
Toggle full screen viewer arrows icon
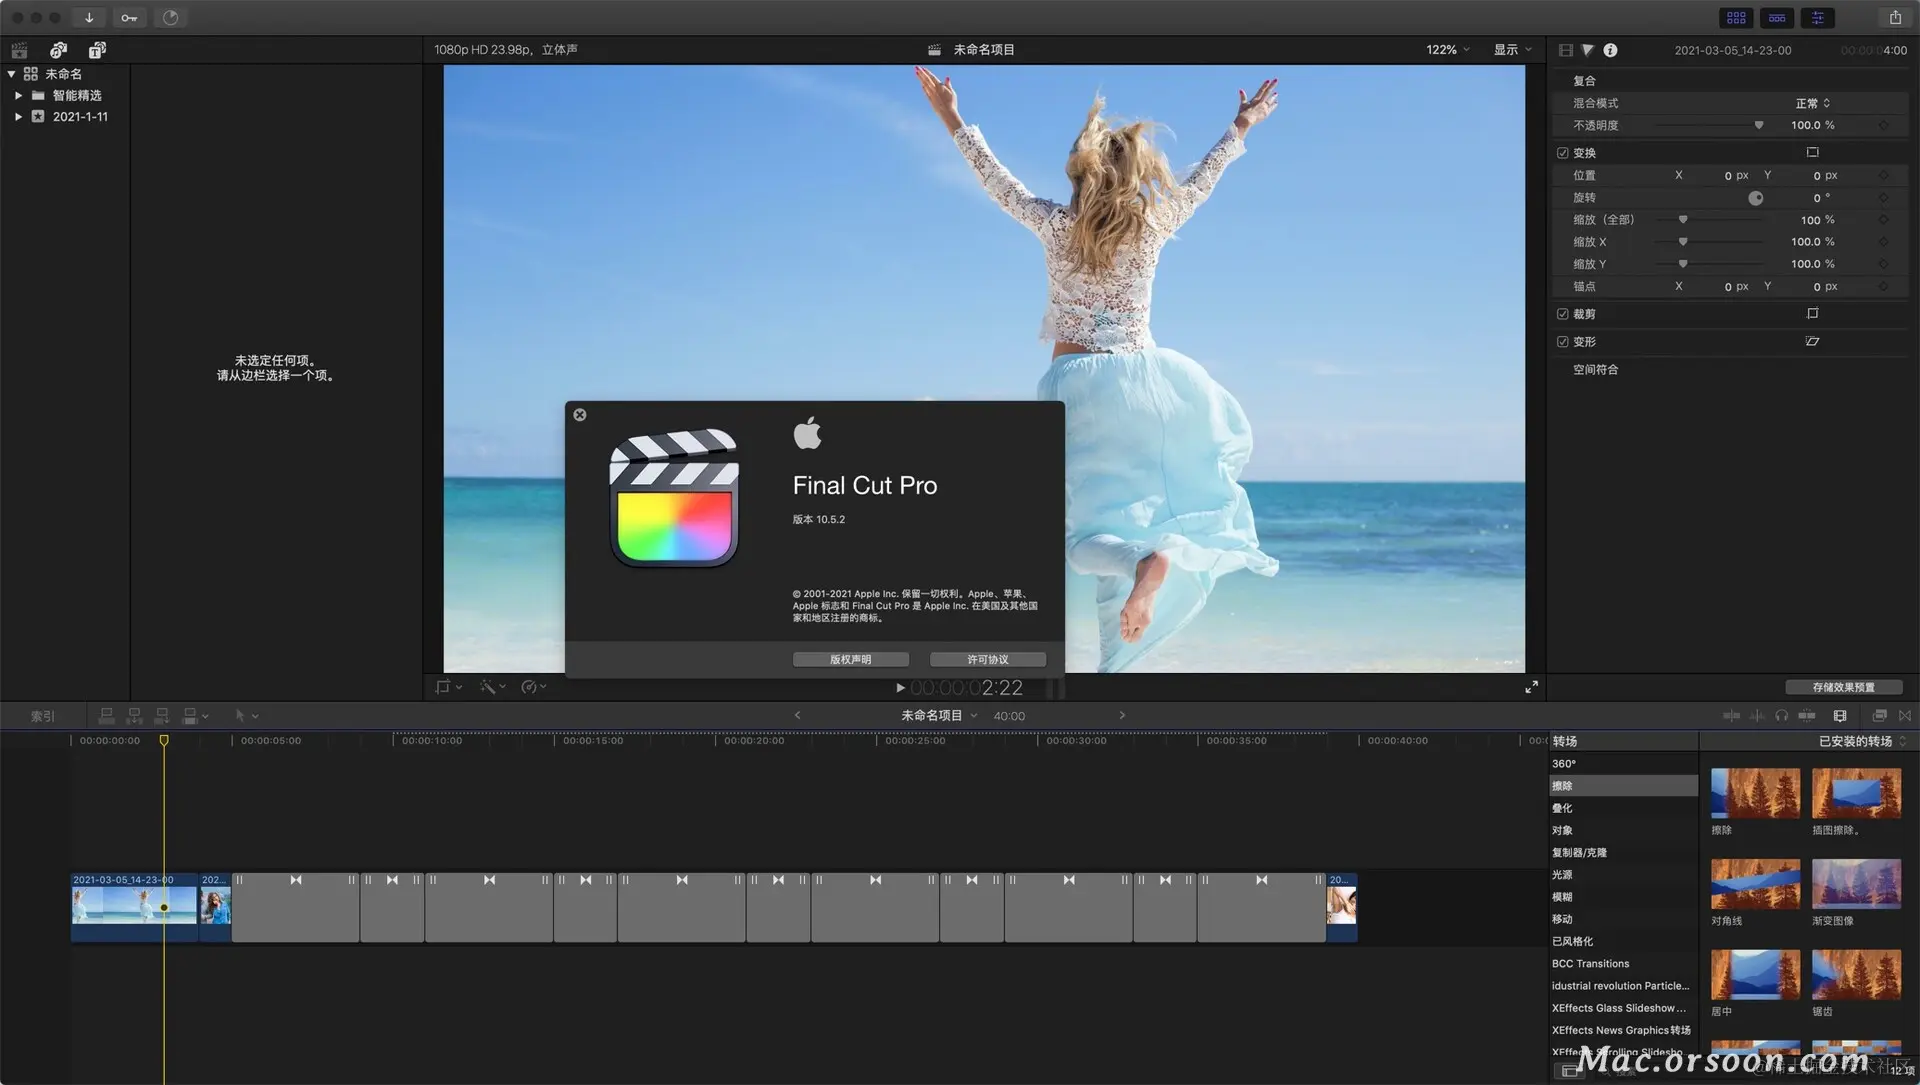tap(1531, 687)
